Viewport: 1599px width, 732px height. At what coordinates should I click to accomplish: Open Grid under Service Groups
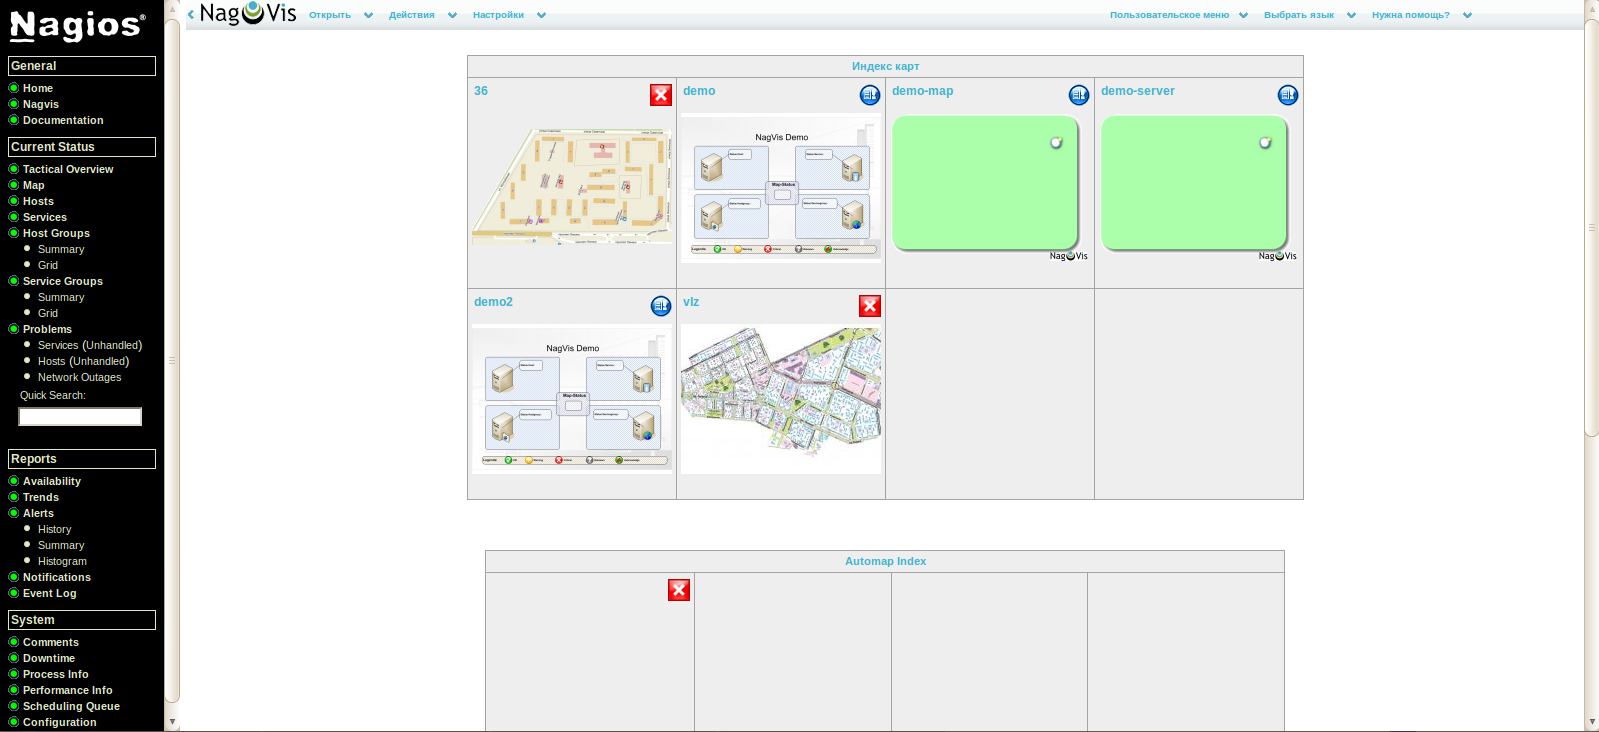coord(48,313)
